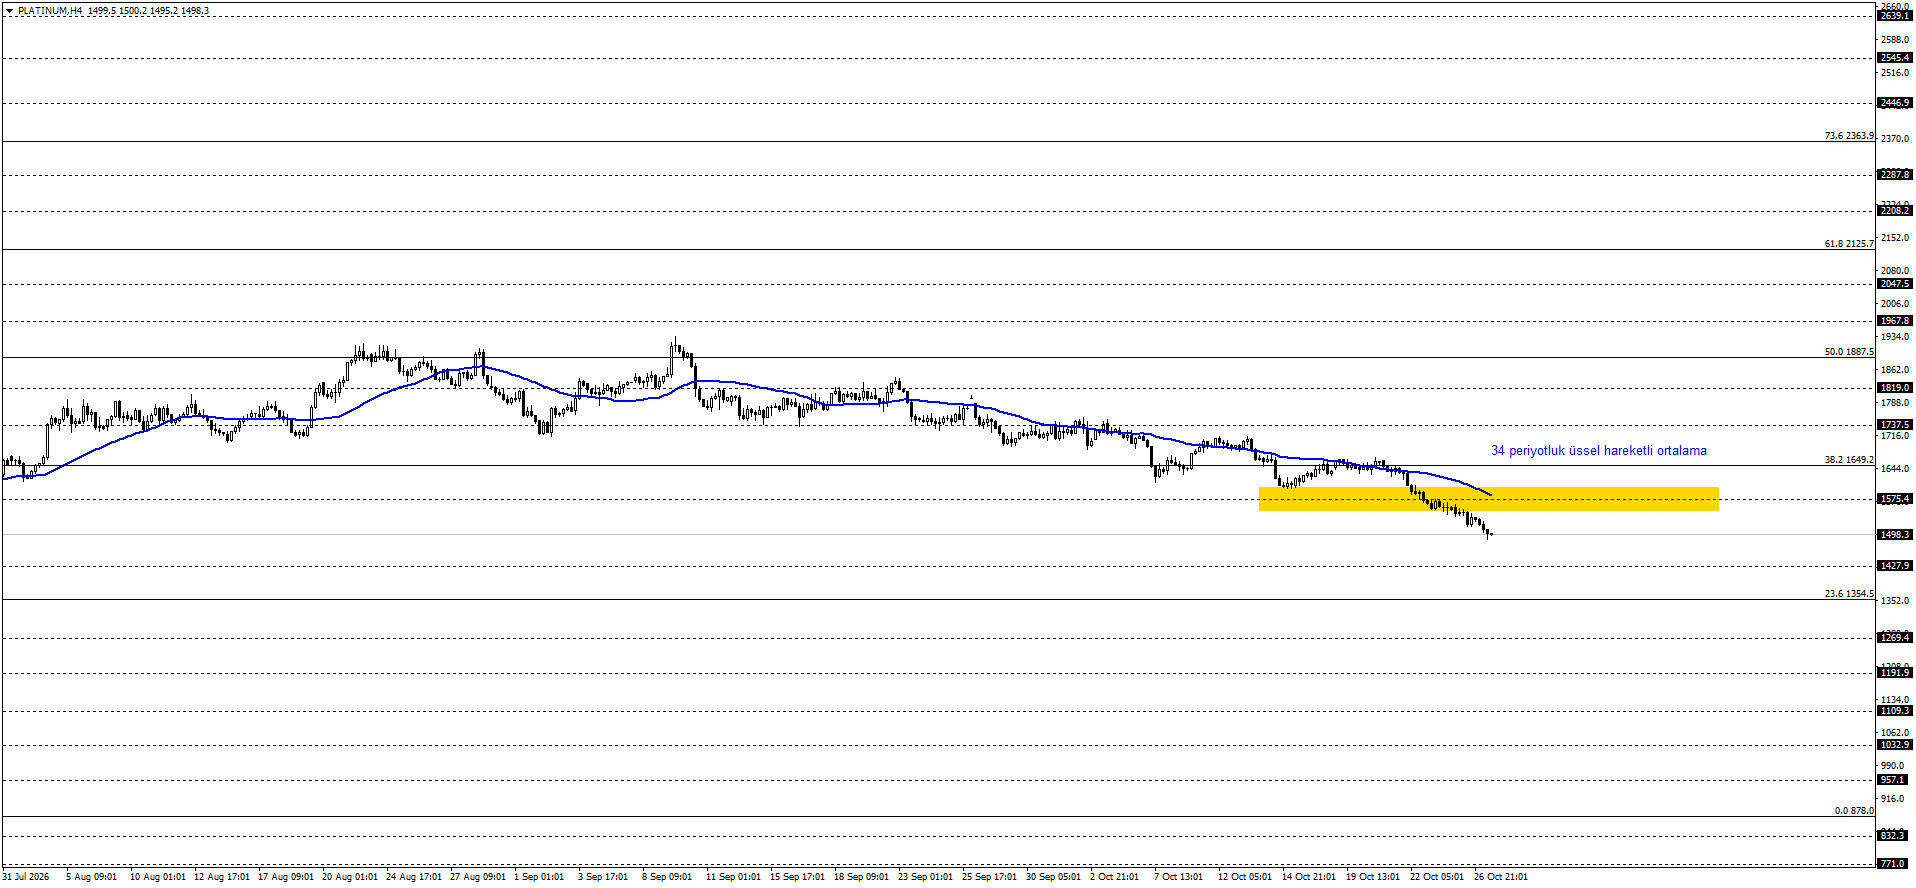Click the Fibonacci label '50.0 1887.5'

point(1849,352)
